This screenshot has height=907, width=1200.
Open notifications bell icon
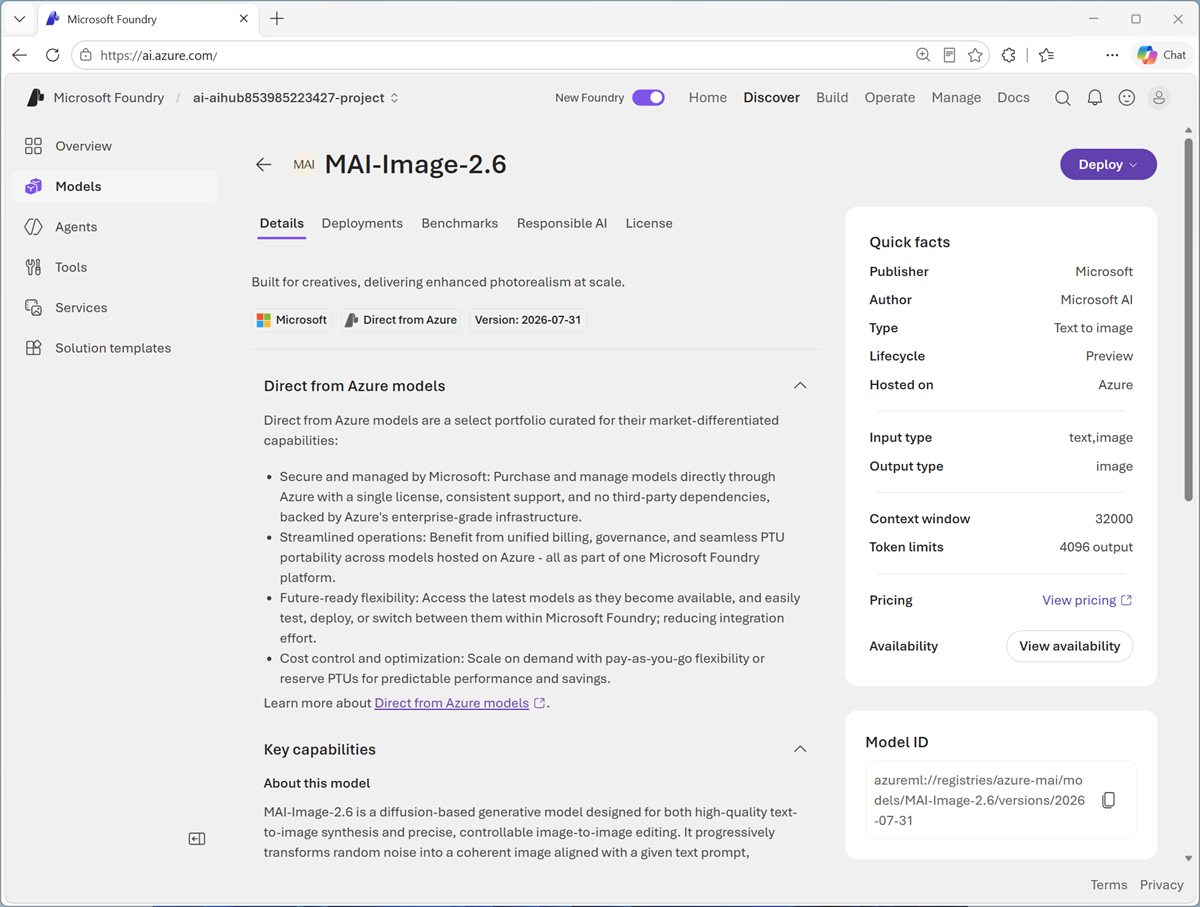(1095, 98)
